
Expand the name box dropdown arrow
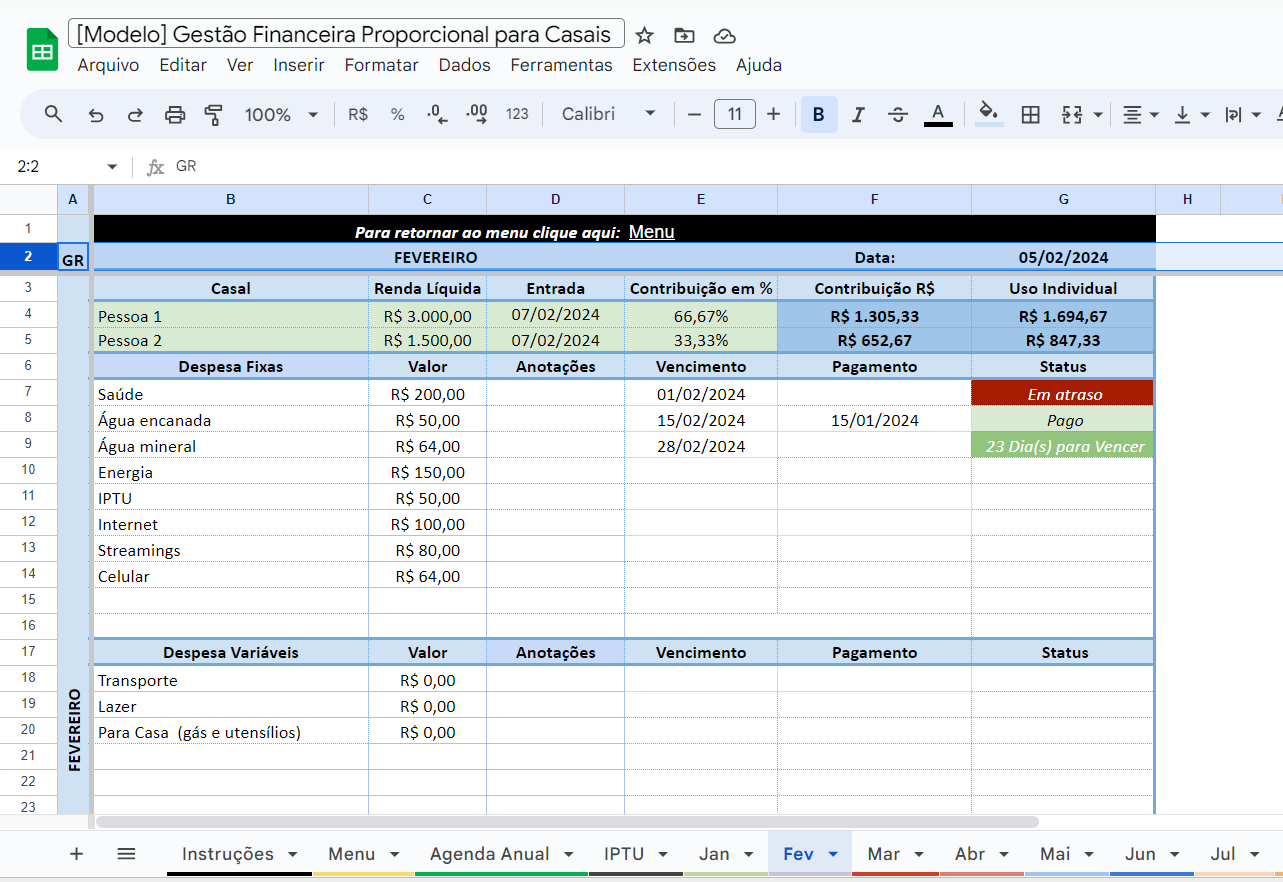112,167
